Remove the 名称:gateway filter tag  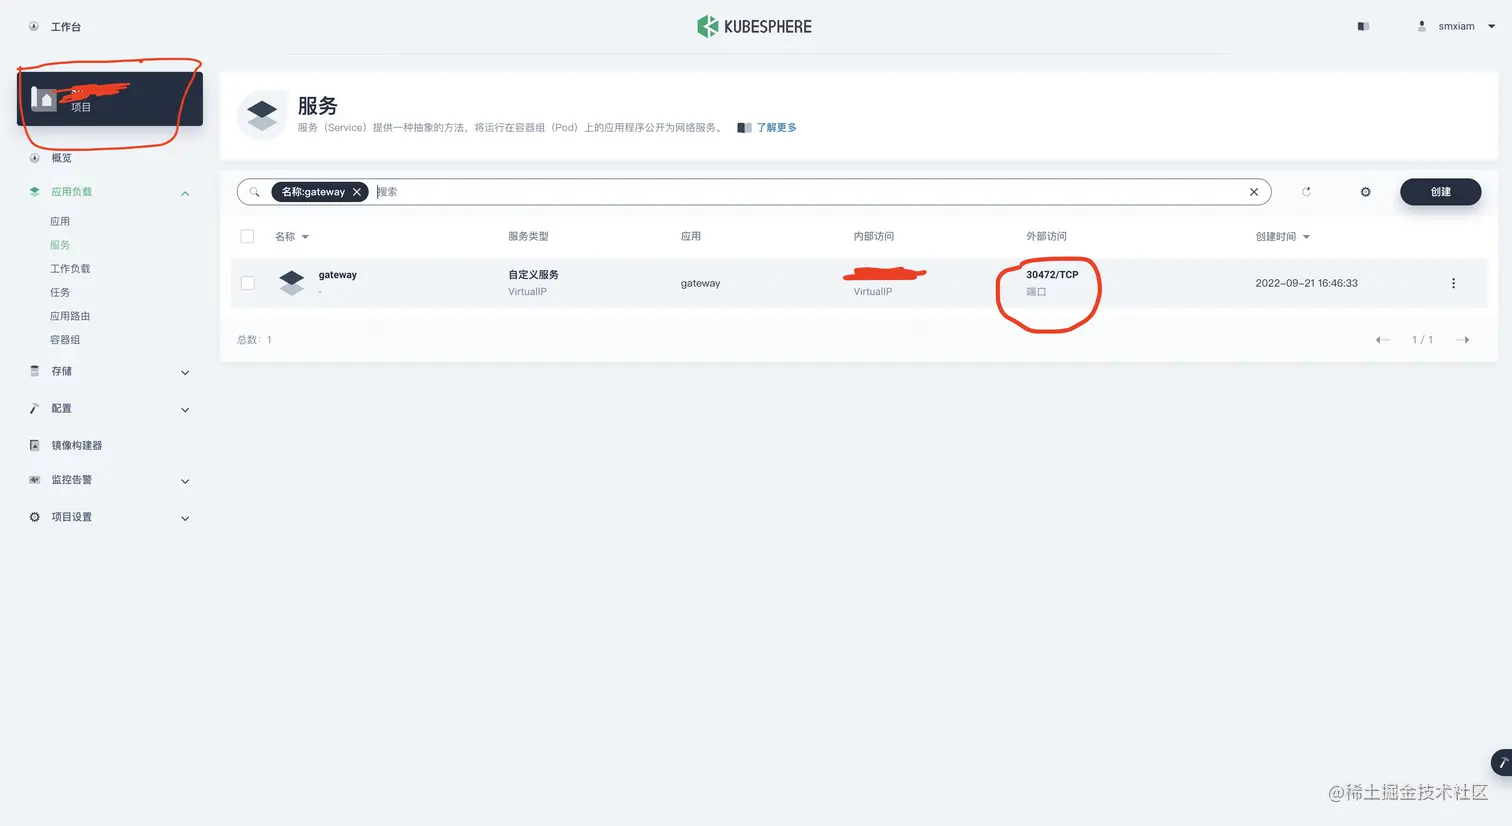357,192
